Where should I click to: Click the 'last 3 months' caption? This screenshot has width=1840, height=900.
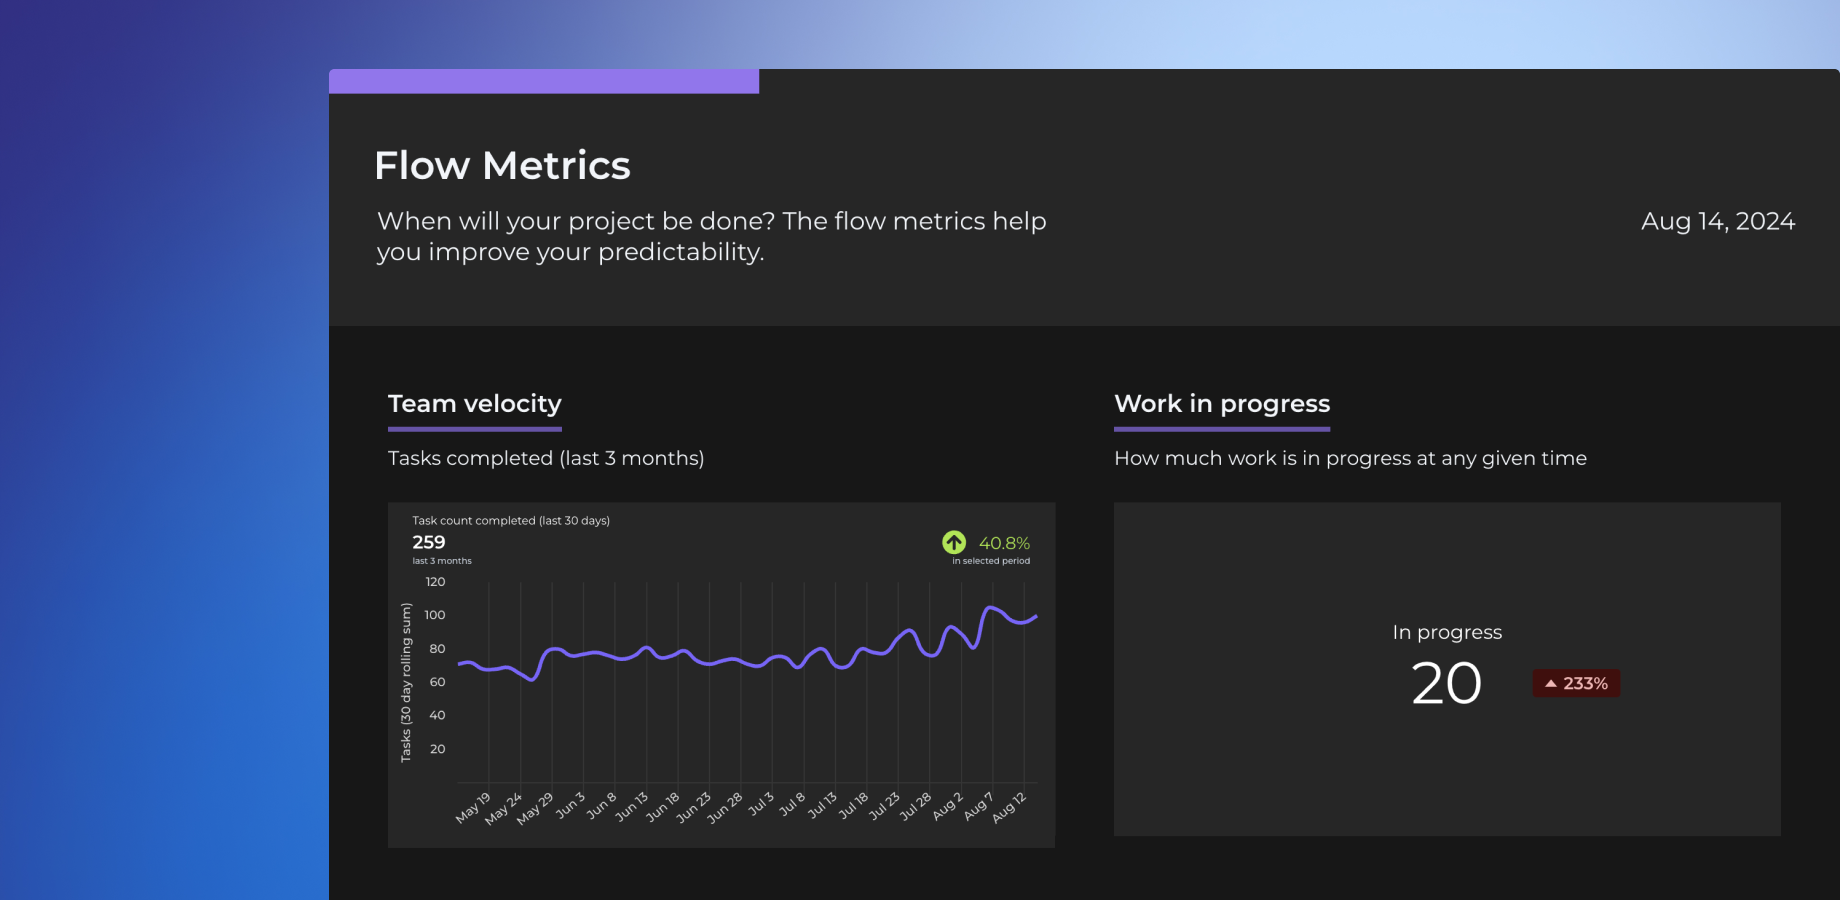click(442, 561)
